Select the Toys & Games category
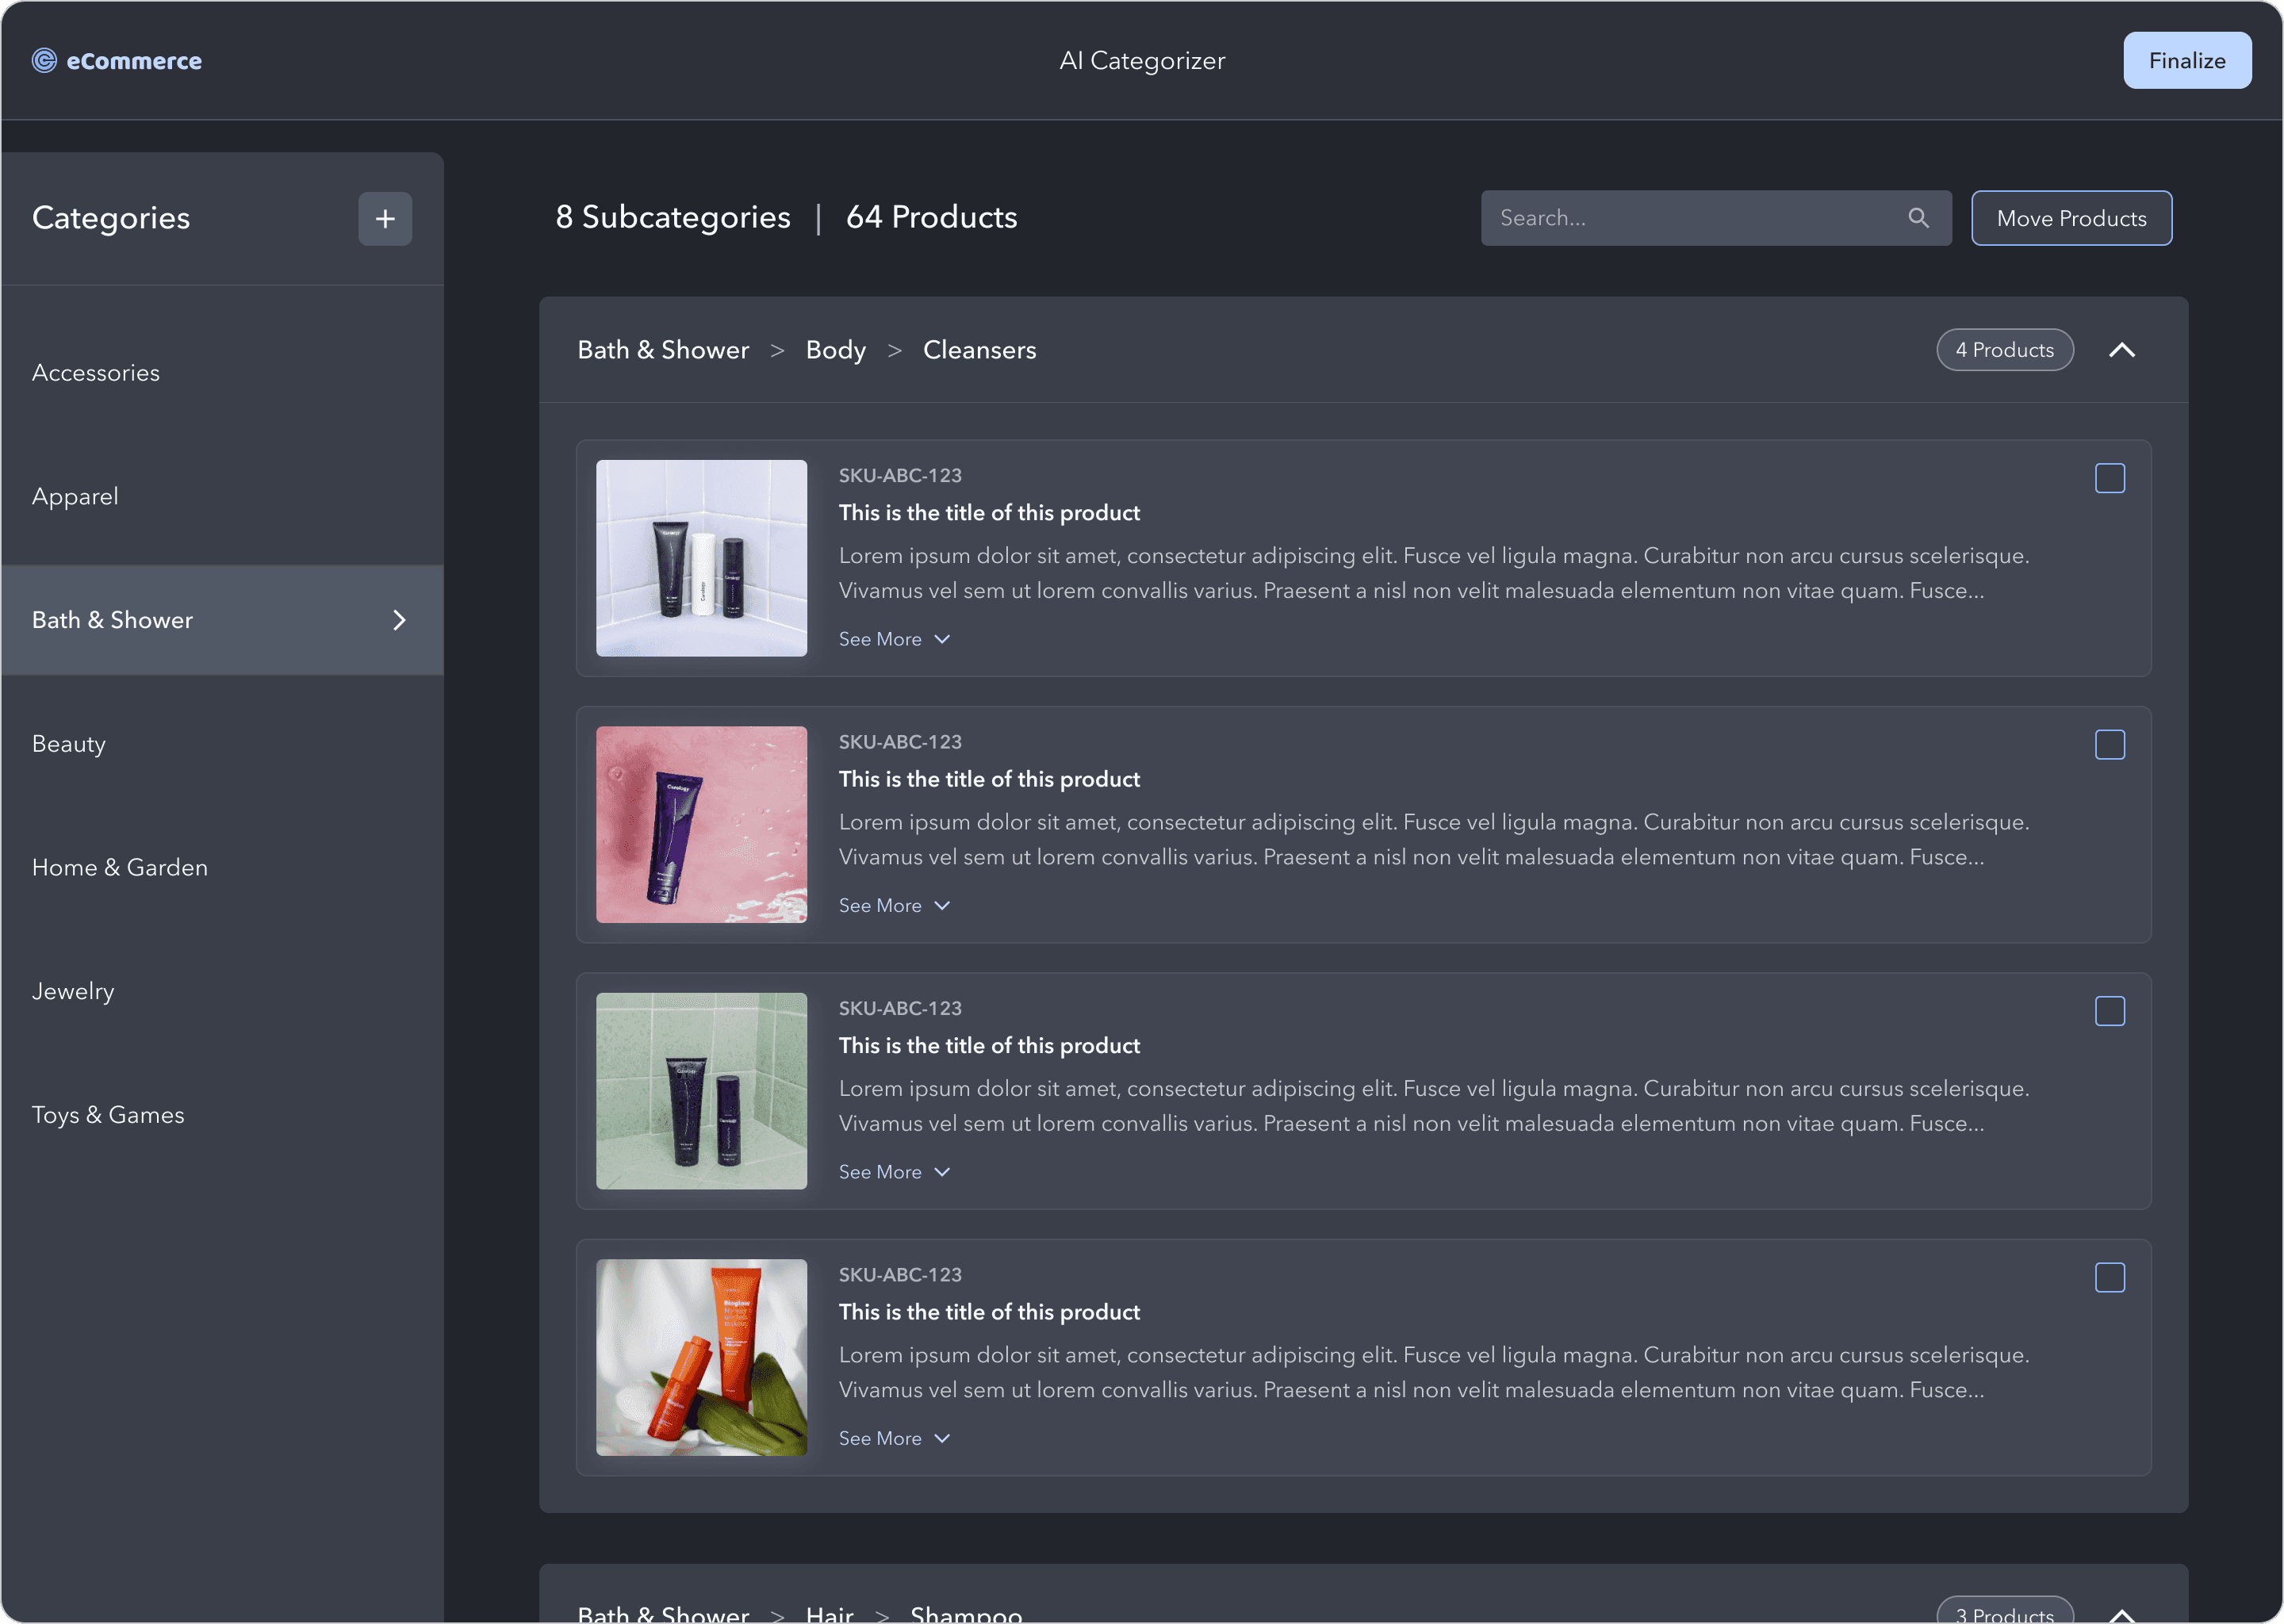Screen dimensions: 2284x1624 pos(108,1115)
